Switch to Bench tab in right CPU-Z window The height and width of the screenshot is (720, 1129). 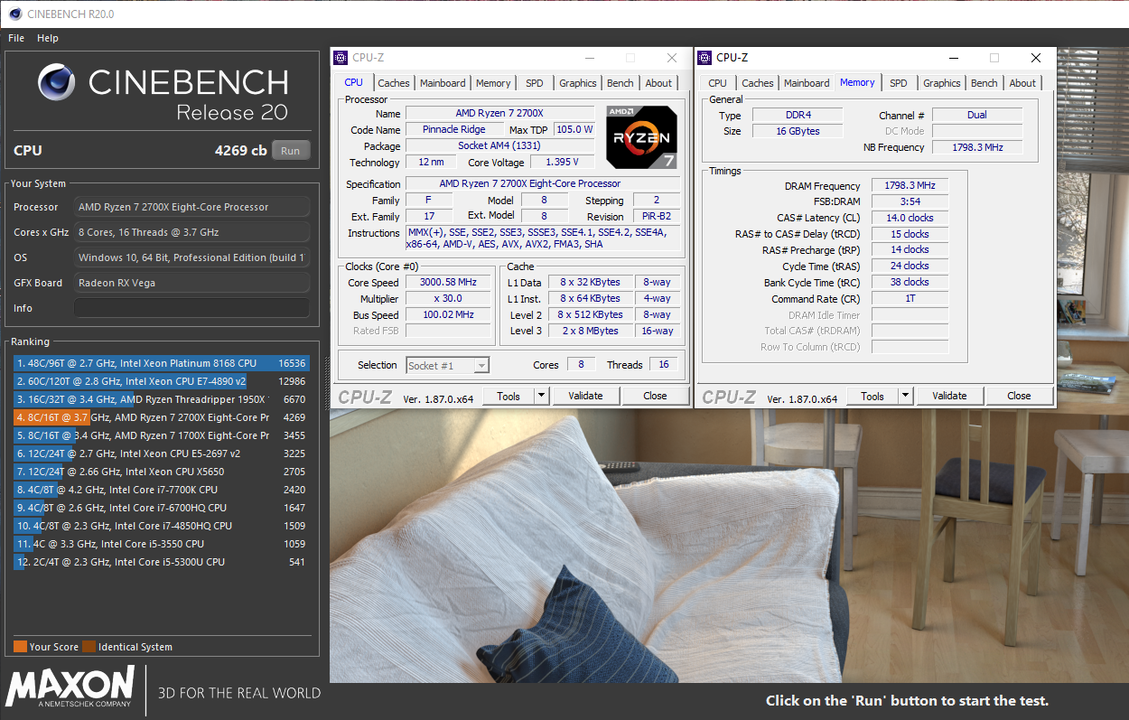pos(984,83)
